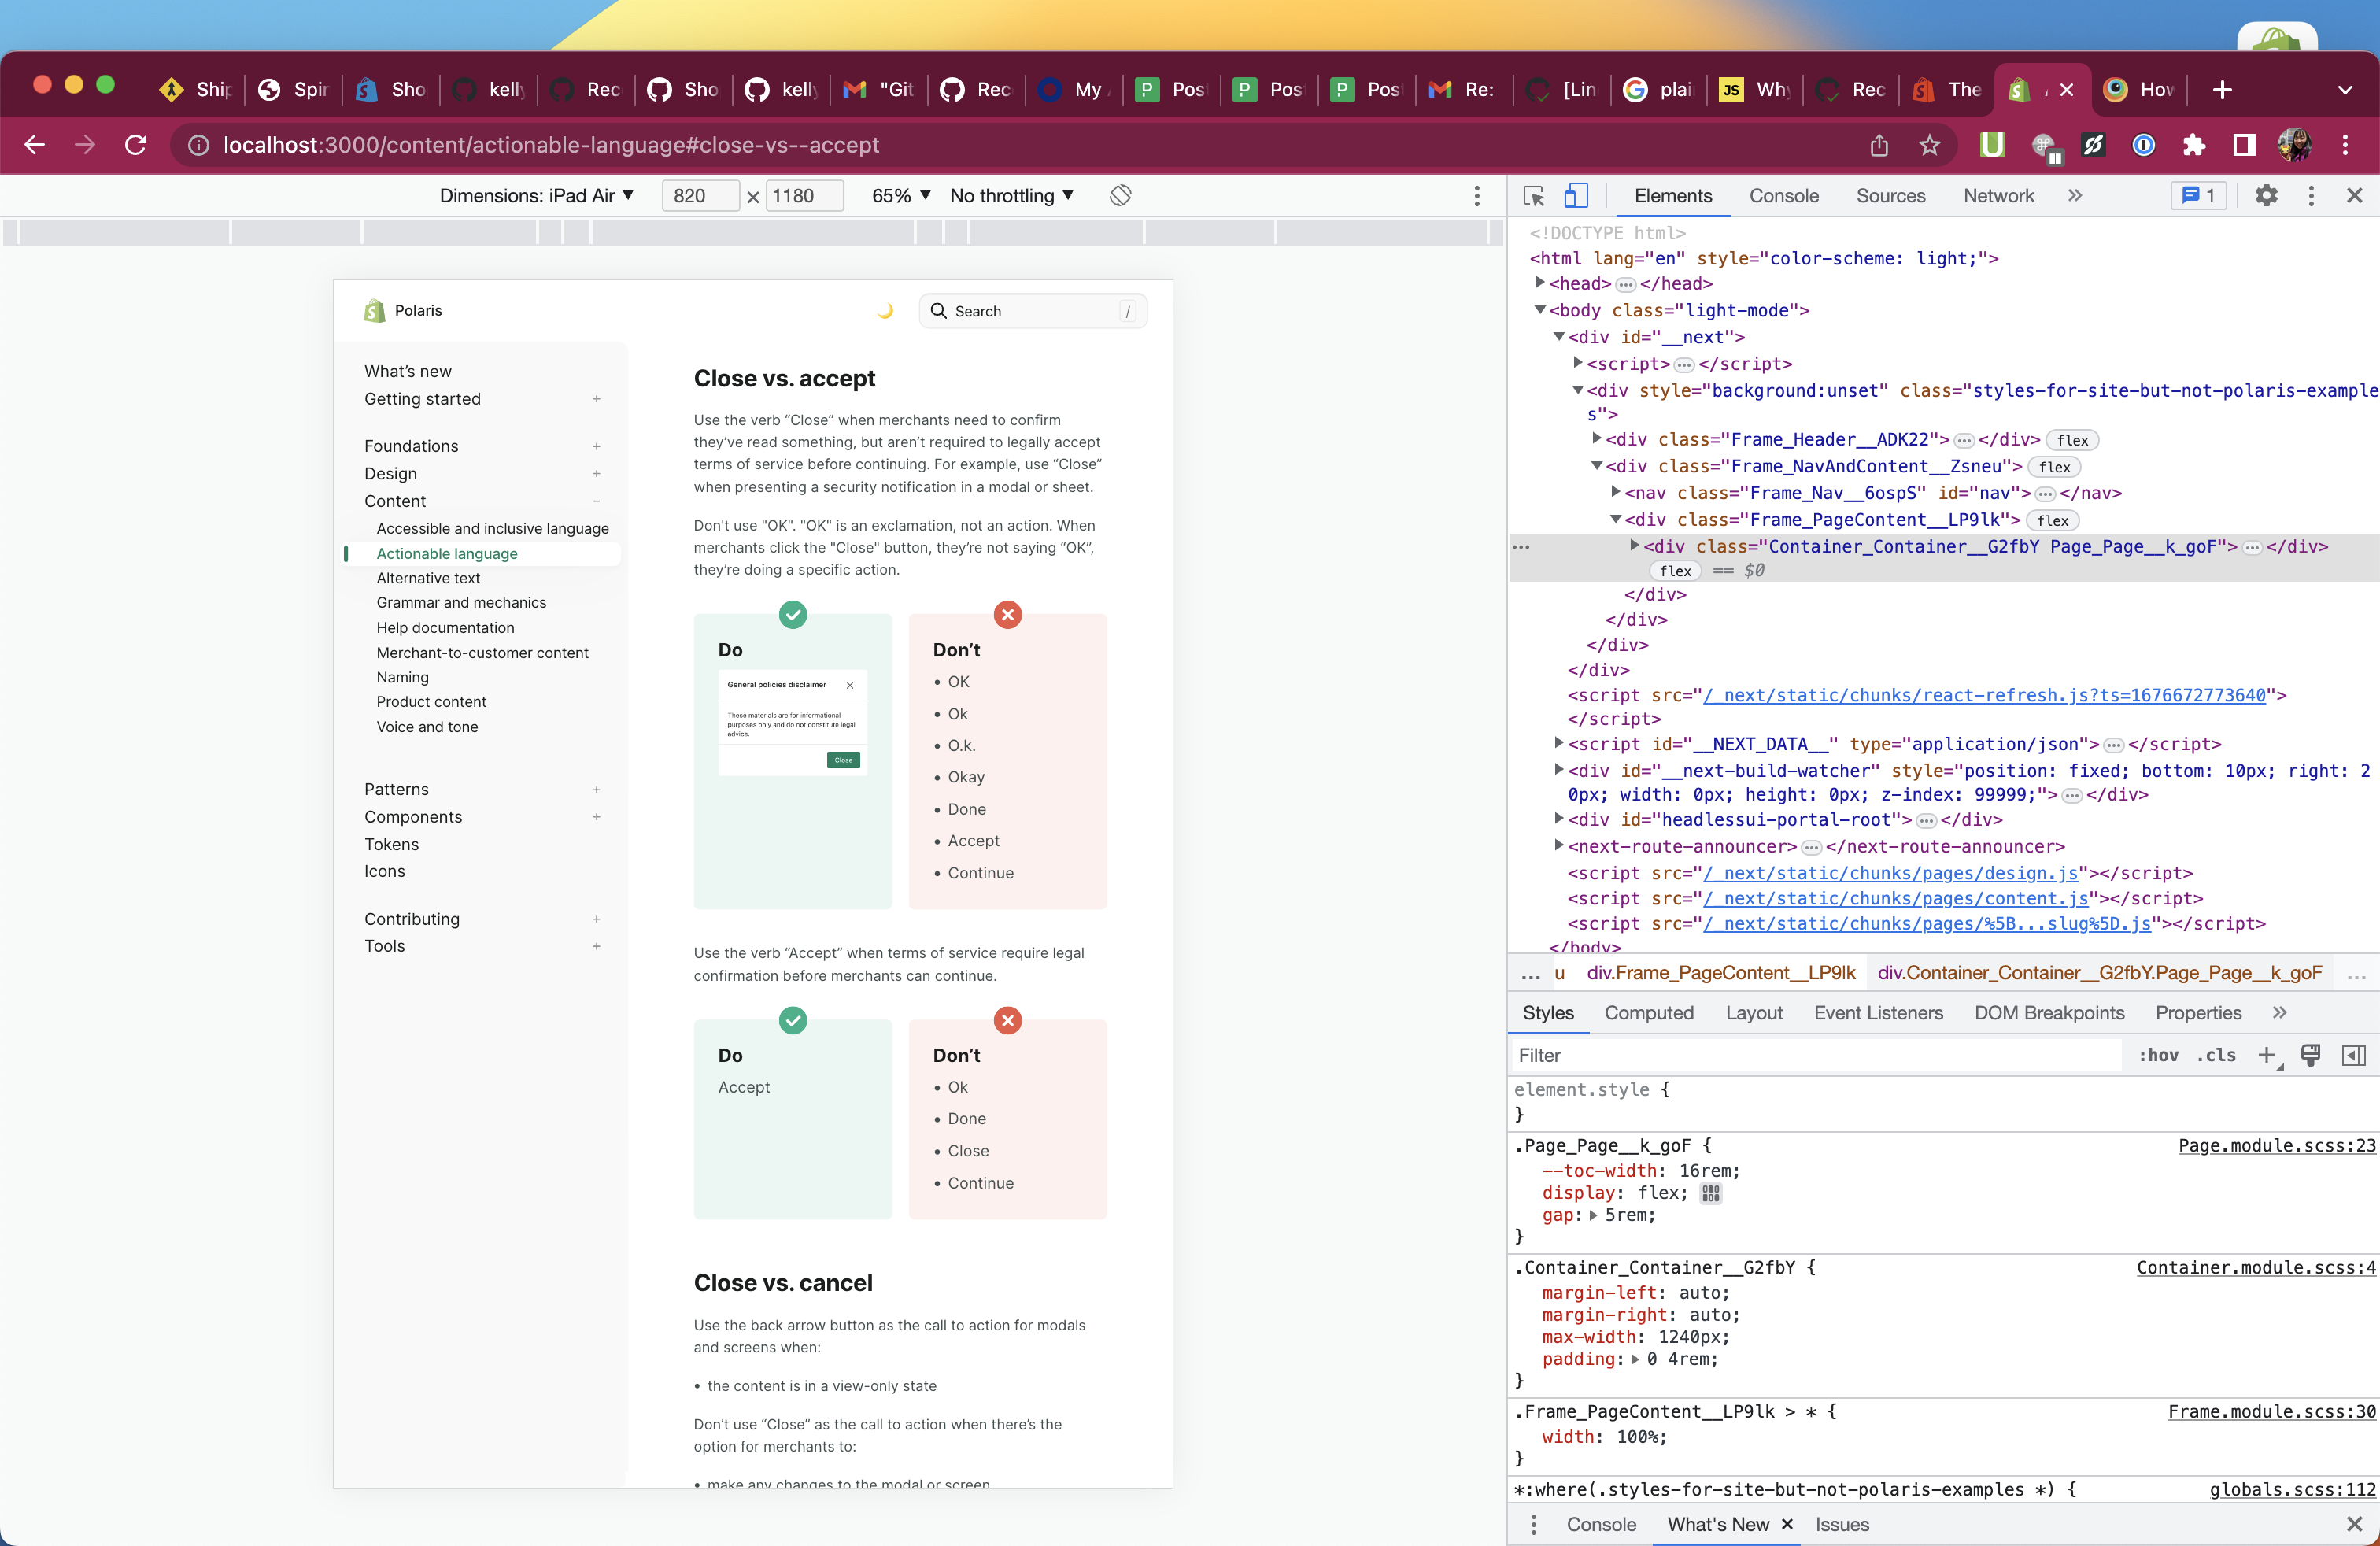Open Page.module.scss:23 source link
The image size is (2380, 1546).
coord(2276,1146)
